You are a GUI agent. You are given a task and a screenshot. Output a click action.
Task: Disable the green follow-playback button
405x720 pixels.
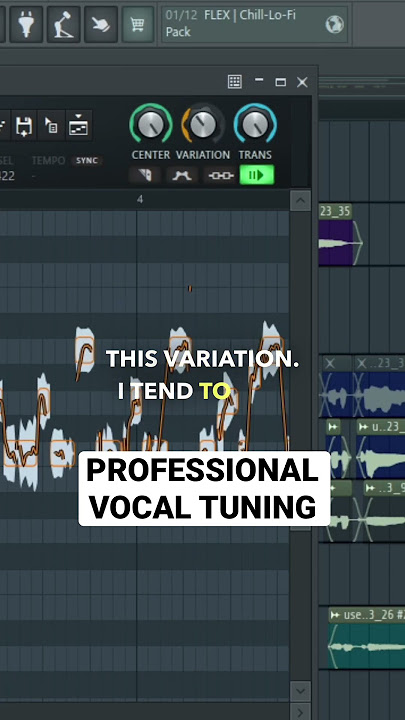pos(257,175)
